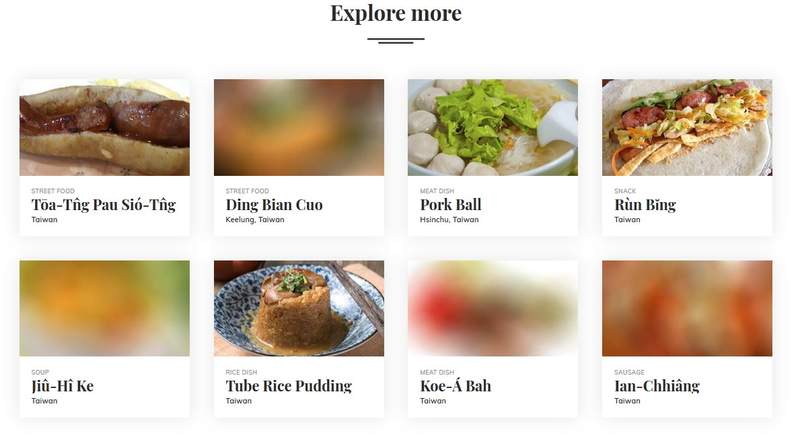Select the Hsinchu, Taiwan location label
This screenshot has height=435, width=800.
[x=449, y=220]
